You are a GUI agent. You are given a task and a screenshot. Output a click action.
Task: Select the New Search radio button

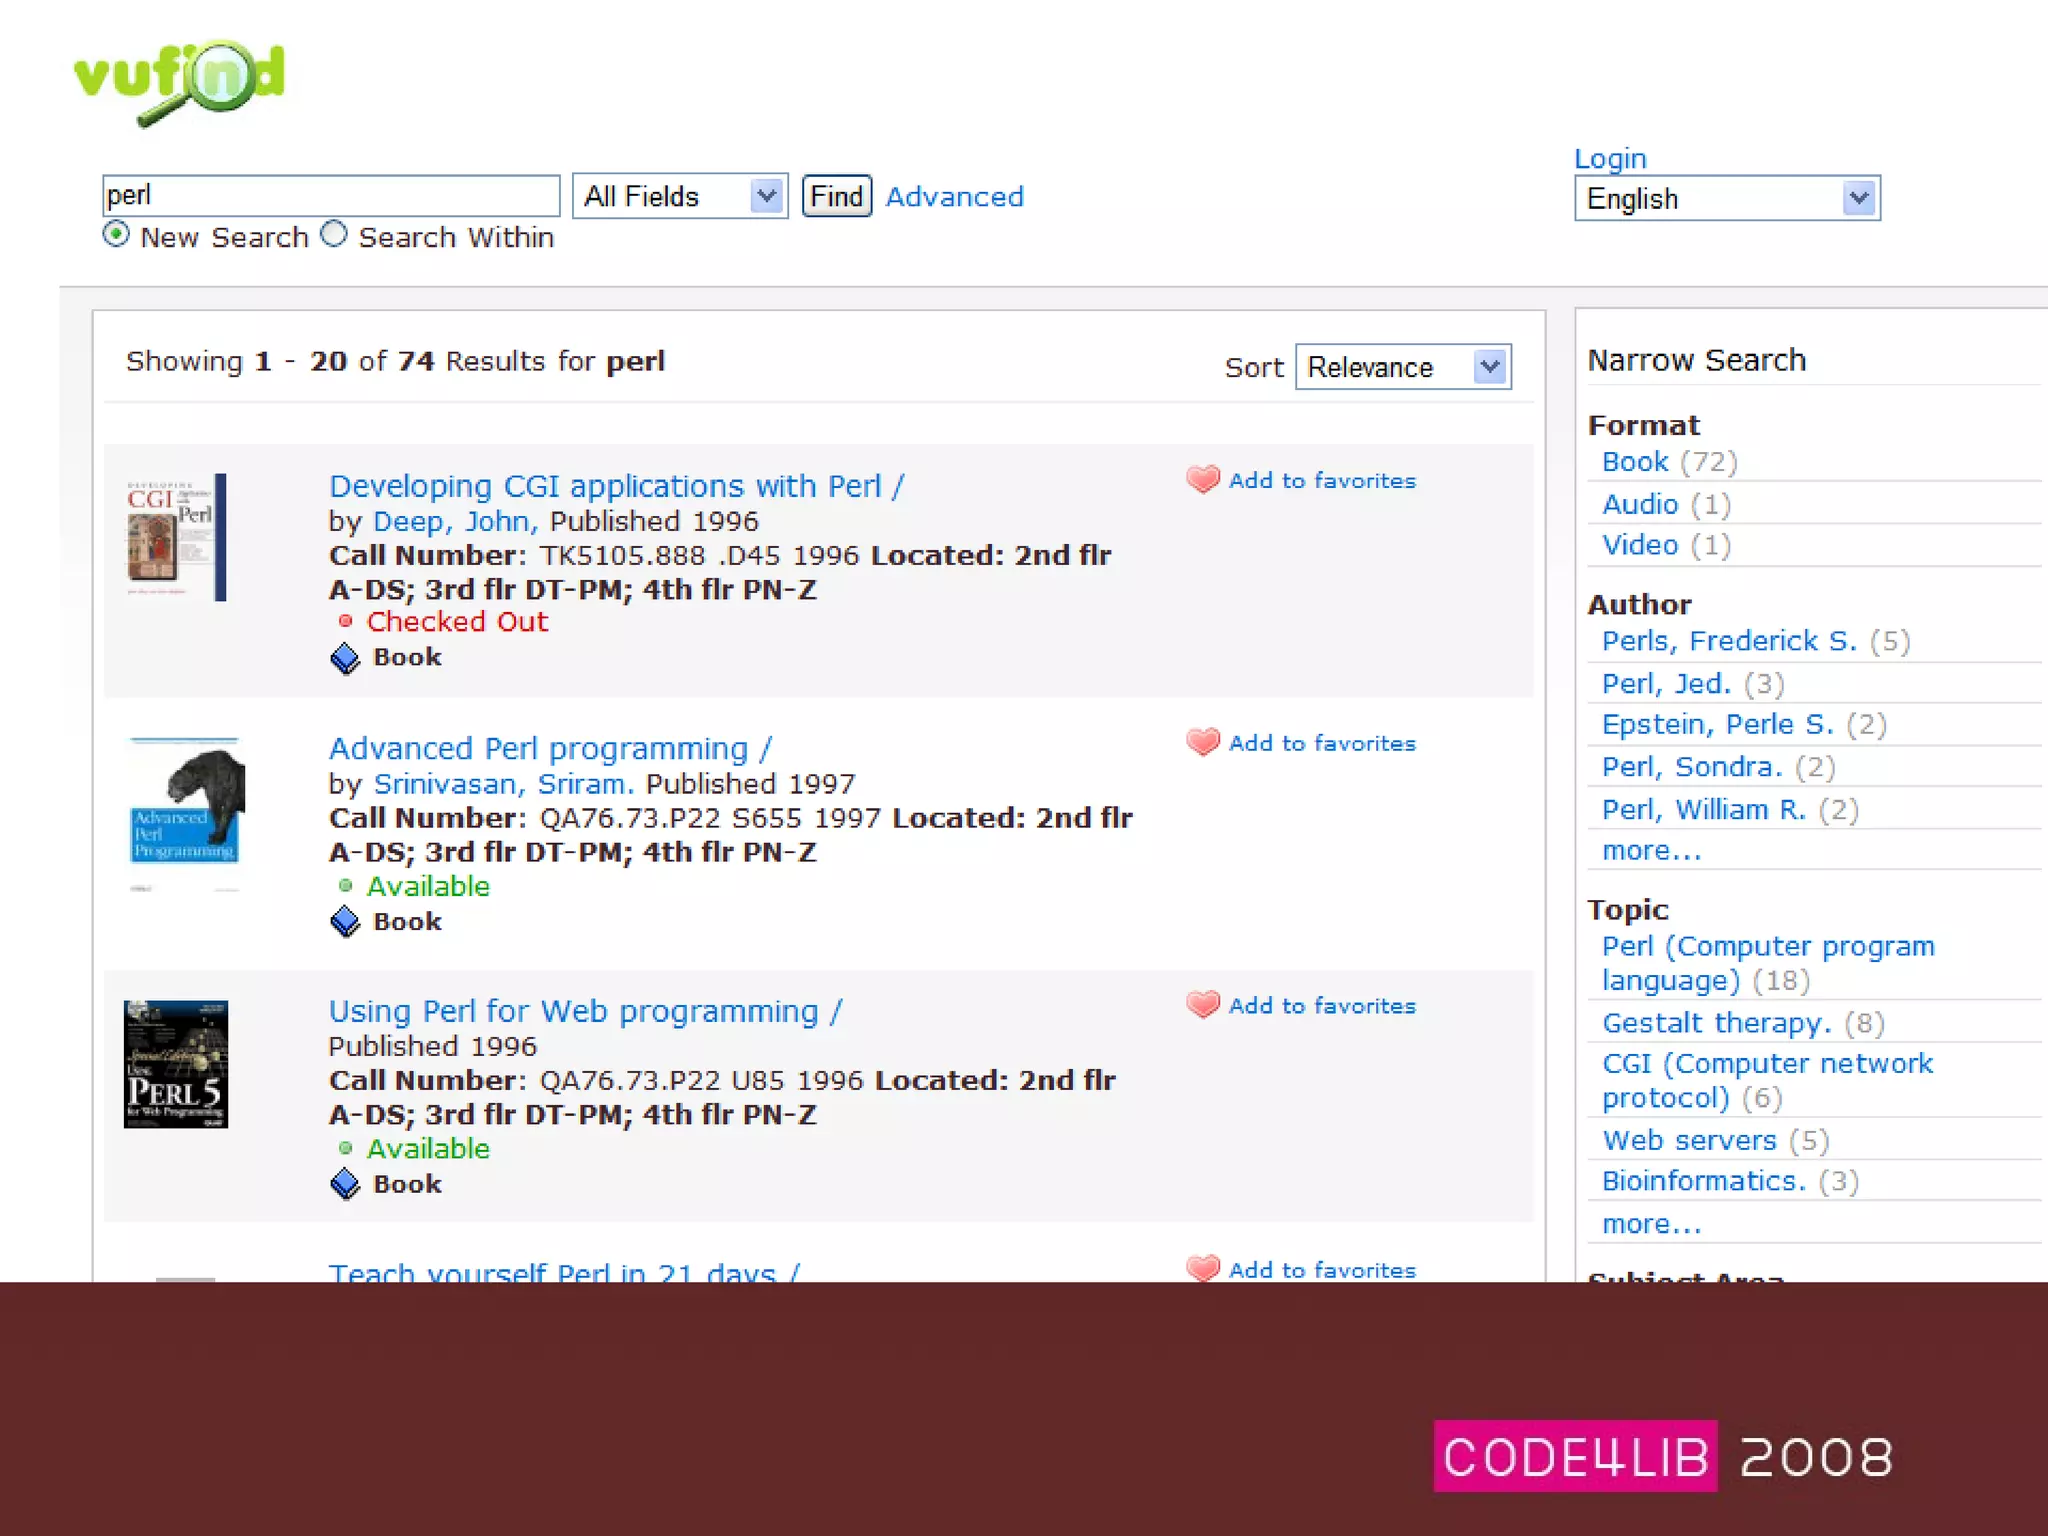pyautogui.click(x=116, y=235)
